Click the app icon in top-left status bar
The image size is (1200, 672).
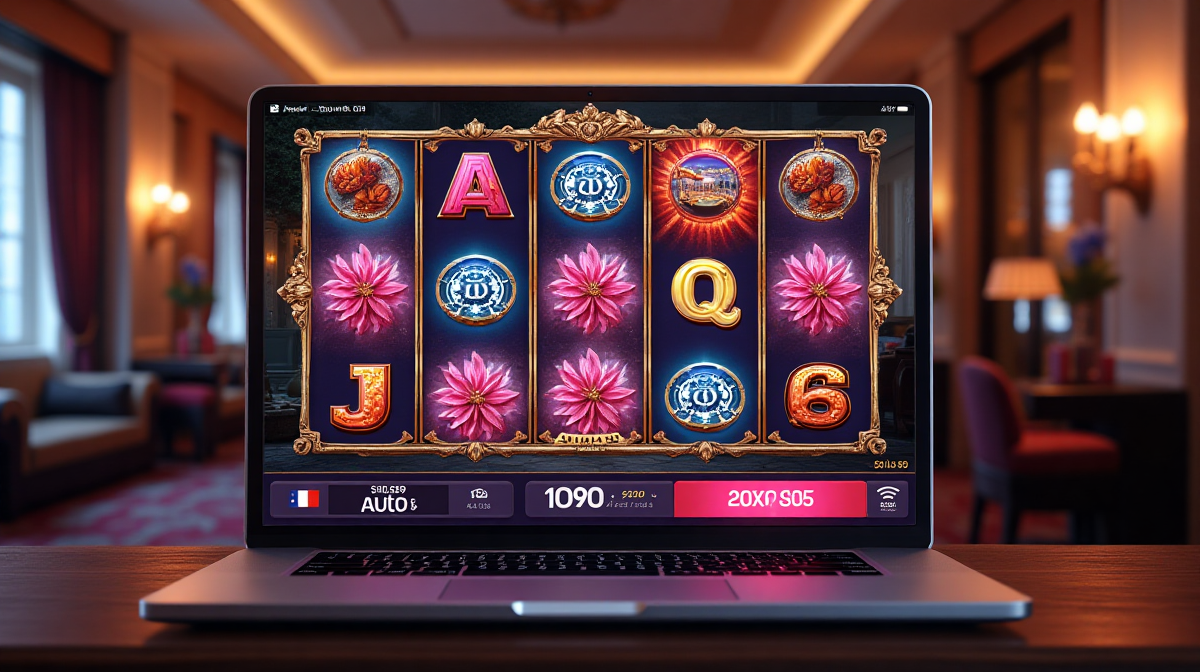point(274,106)
